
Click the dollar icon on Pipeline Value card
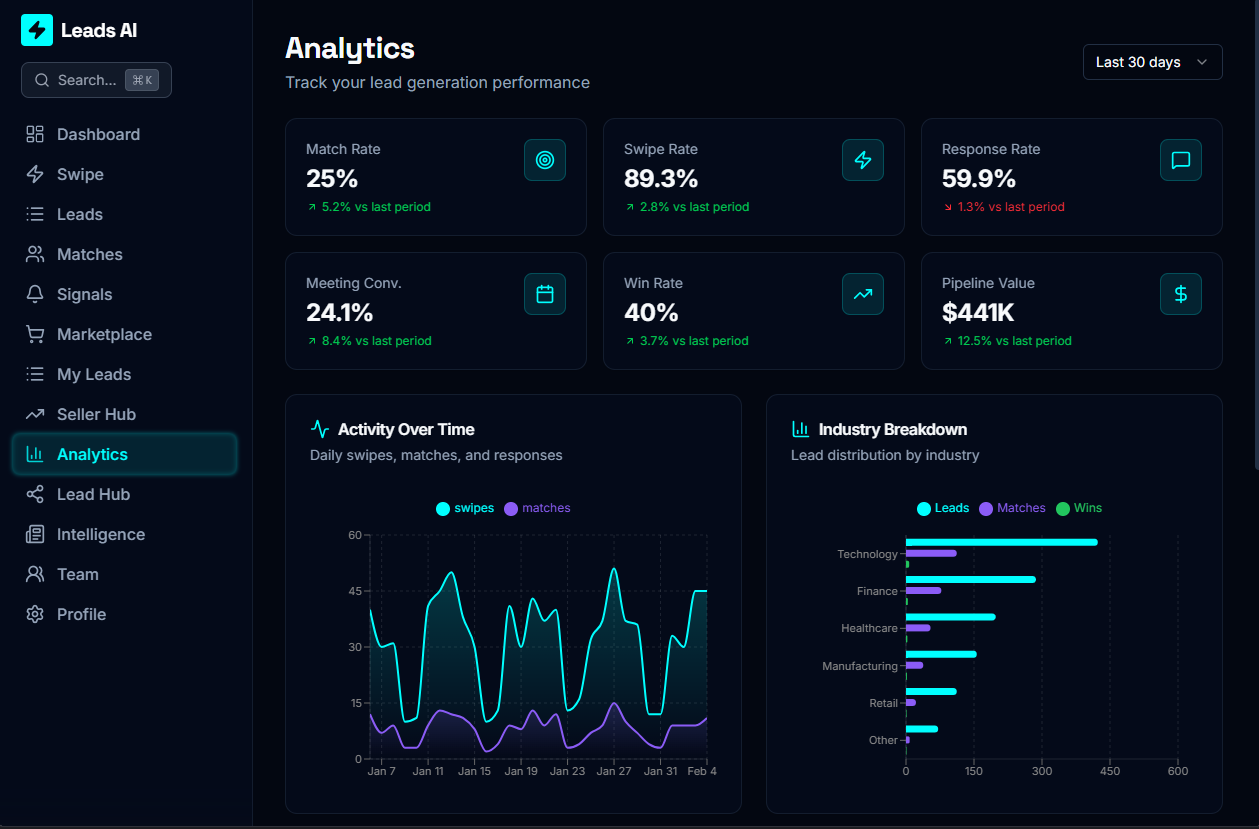point(1180,294)
